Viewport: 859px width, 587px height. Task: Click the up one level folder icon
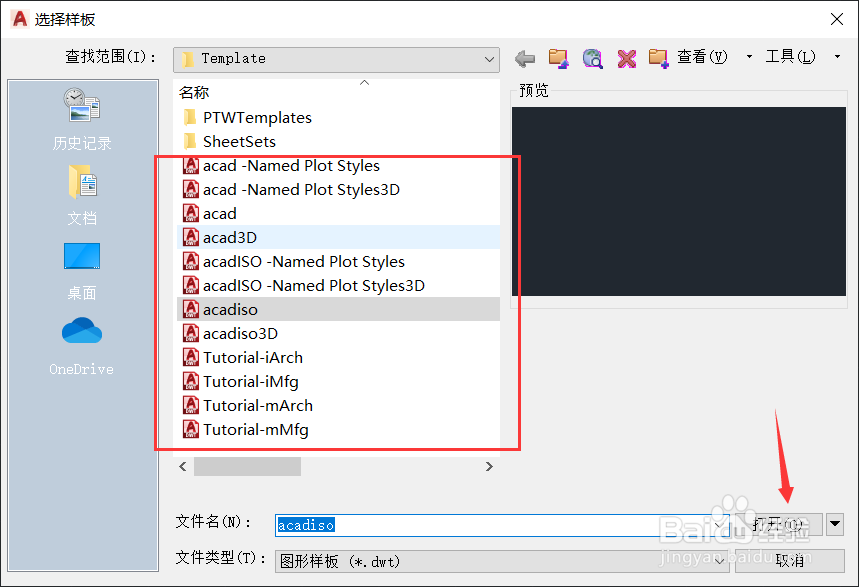558,58
